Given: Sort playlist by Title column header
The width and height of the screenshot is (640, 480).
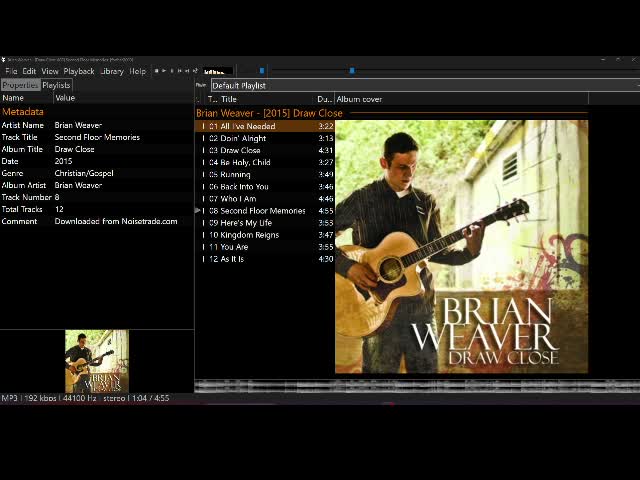Looking at the screenshot, I should pyautogui.click(x=267, y=99).
